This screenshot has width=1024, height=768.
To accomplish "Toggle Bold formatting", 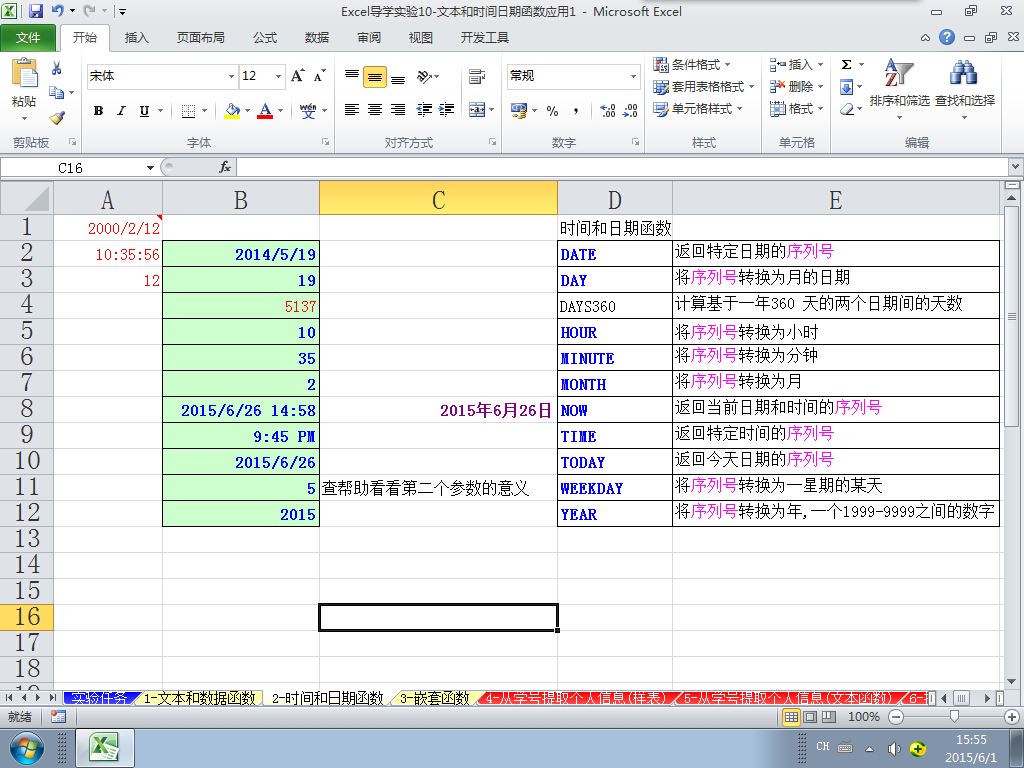I will pos(99,111).
